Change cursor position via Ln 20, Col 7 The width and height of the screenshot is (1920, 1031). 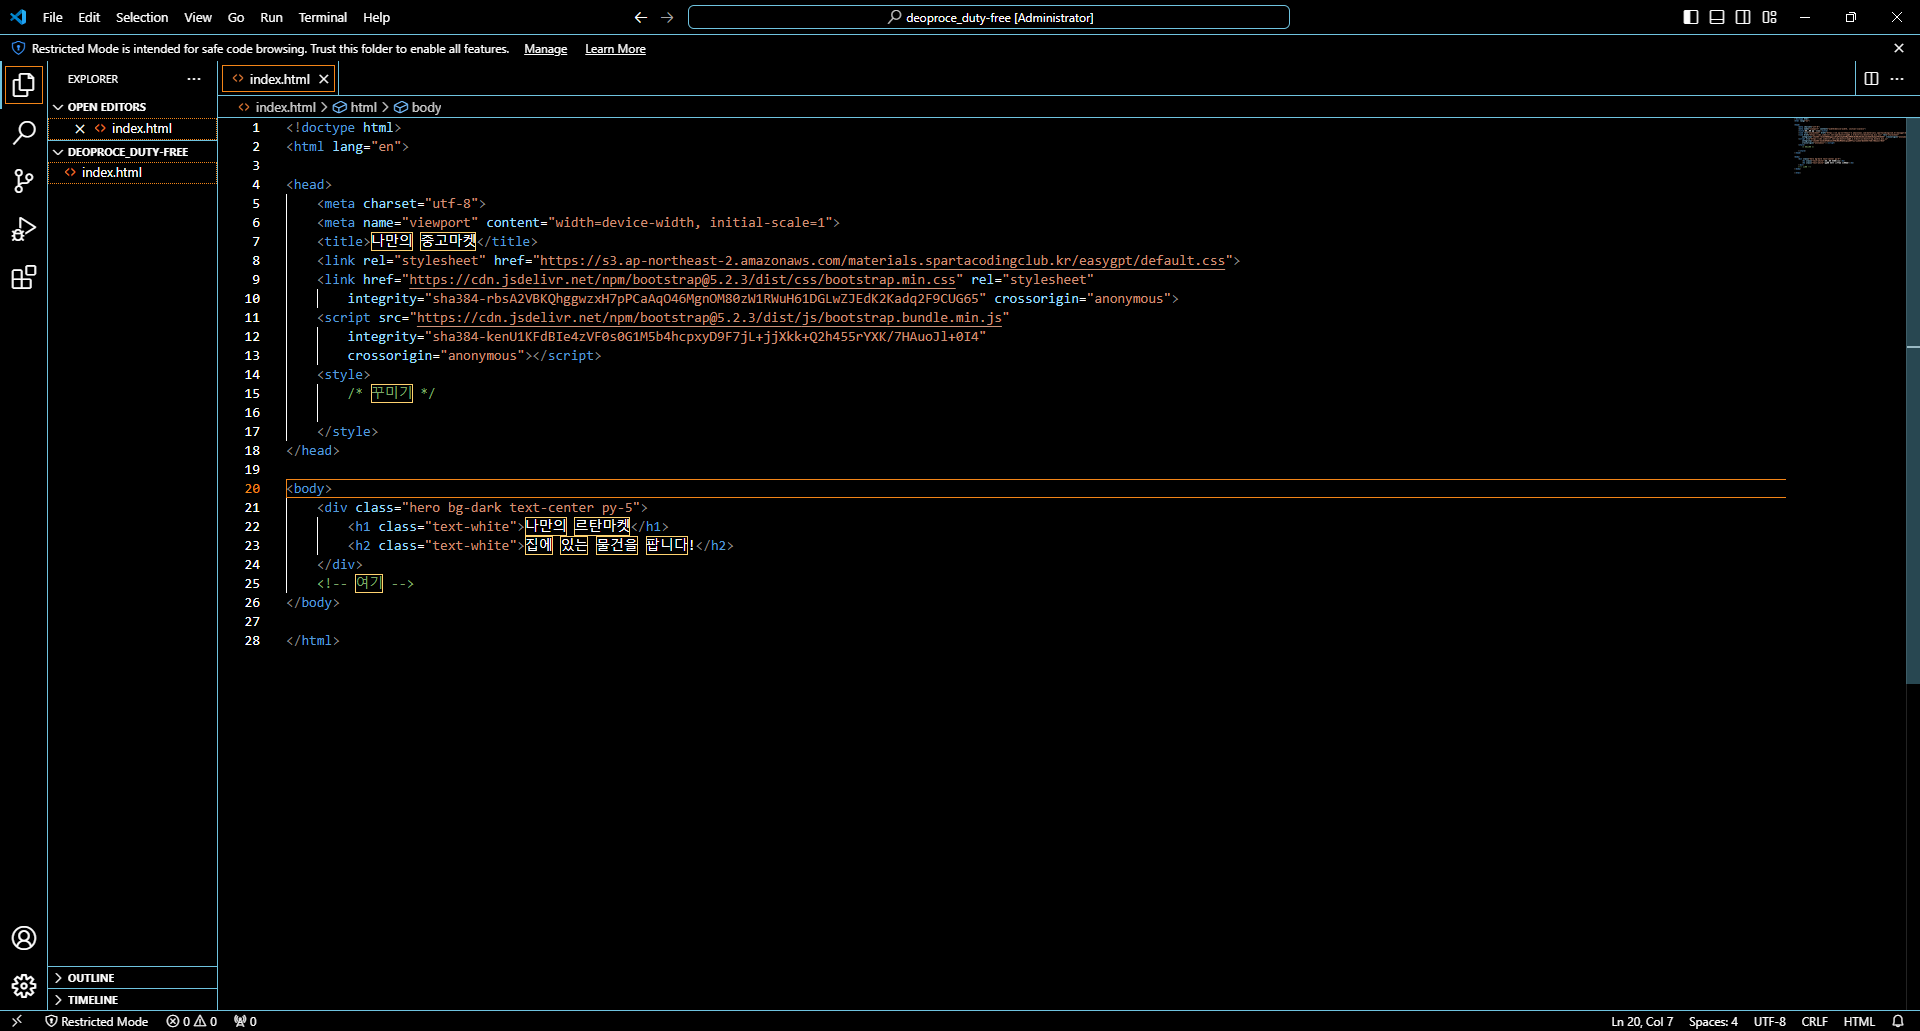[x=1642, y=1021]
